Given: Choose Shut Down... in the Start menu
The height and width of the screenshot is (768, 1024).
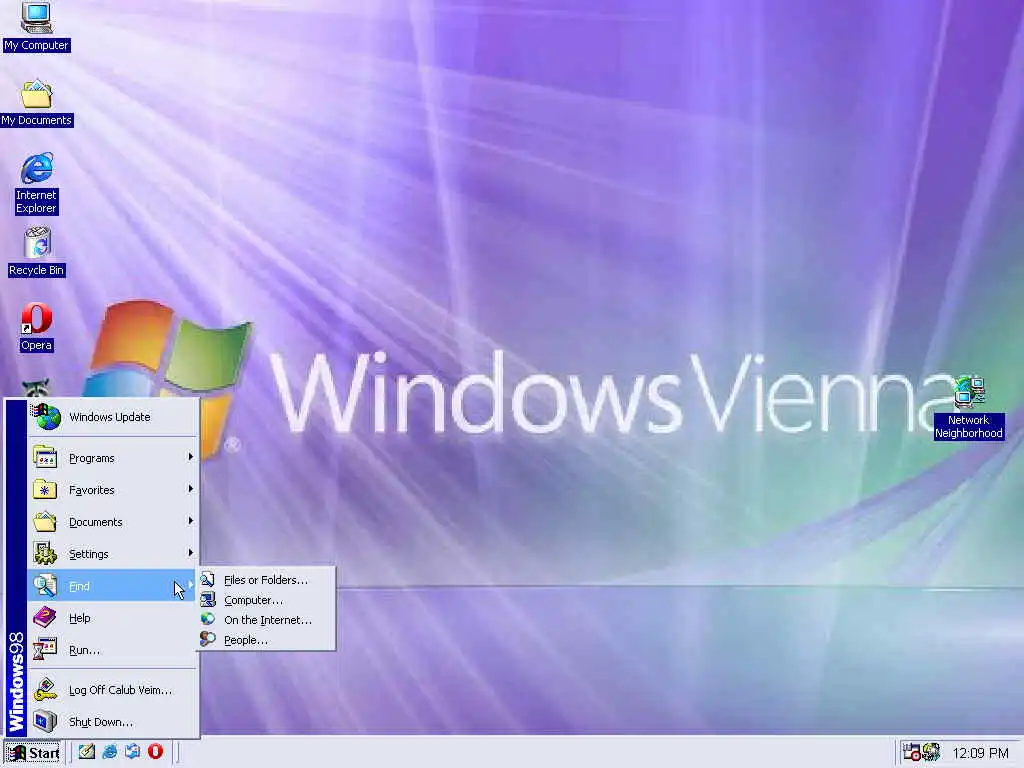Looking at the screenshot, I should [x=113, y=722].
